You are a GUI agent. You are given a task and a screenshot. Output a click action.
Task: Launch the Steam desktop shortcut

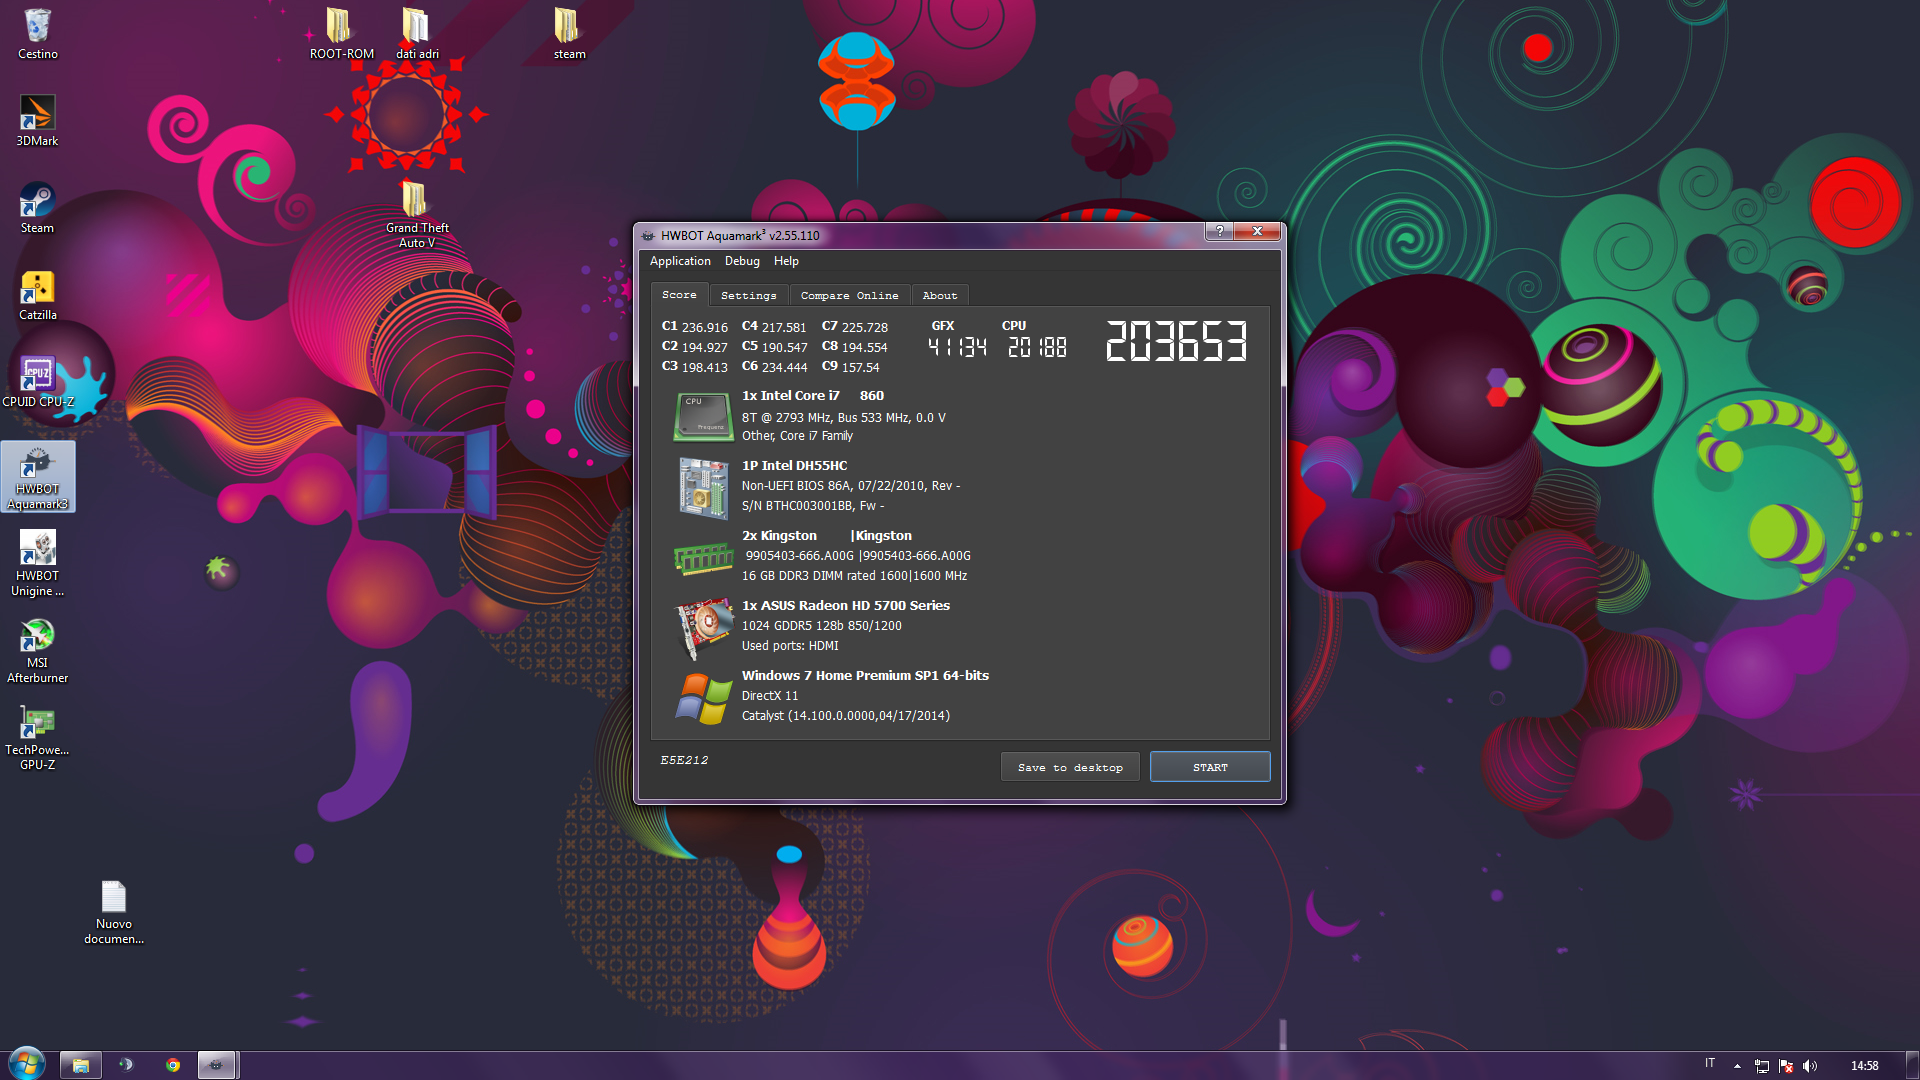37,207
